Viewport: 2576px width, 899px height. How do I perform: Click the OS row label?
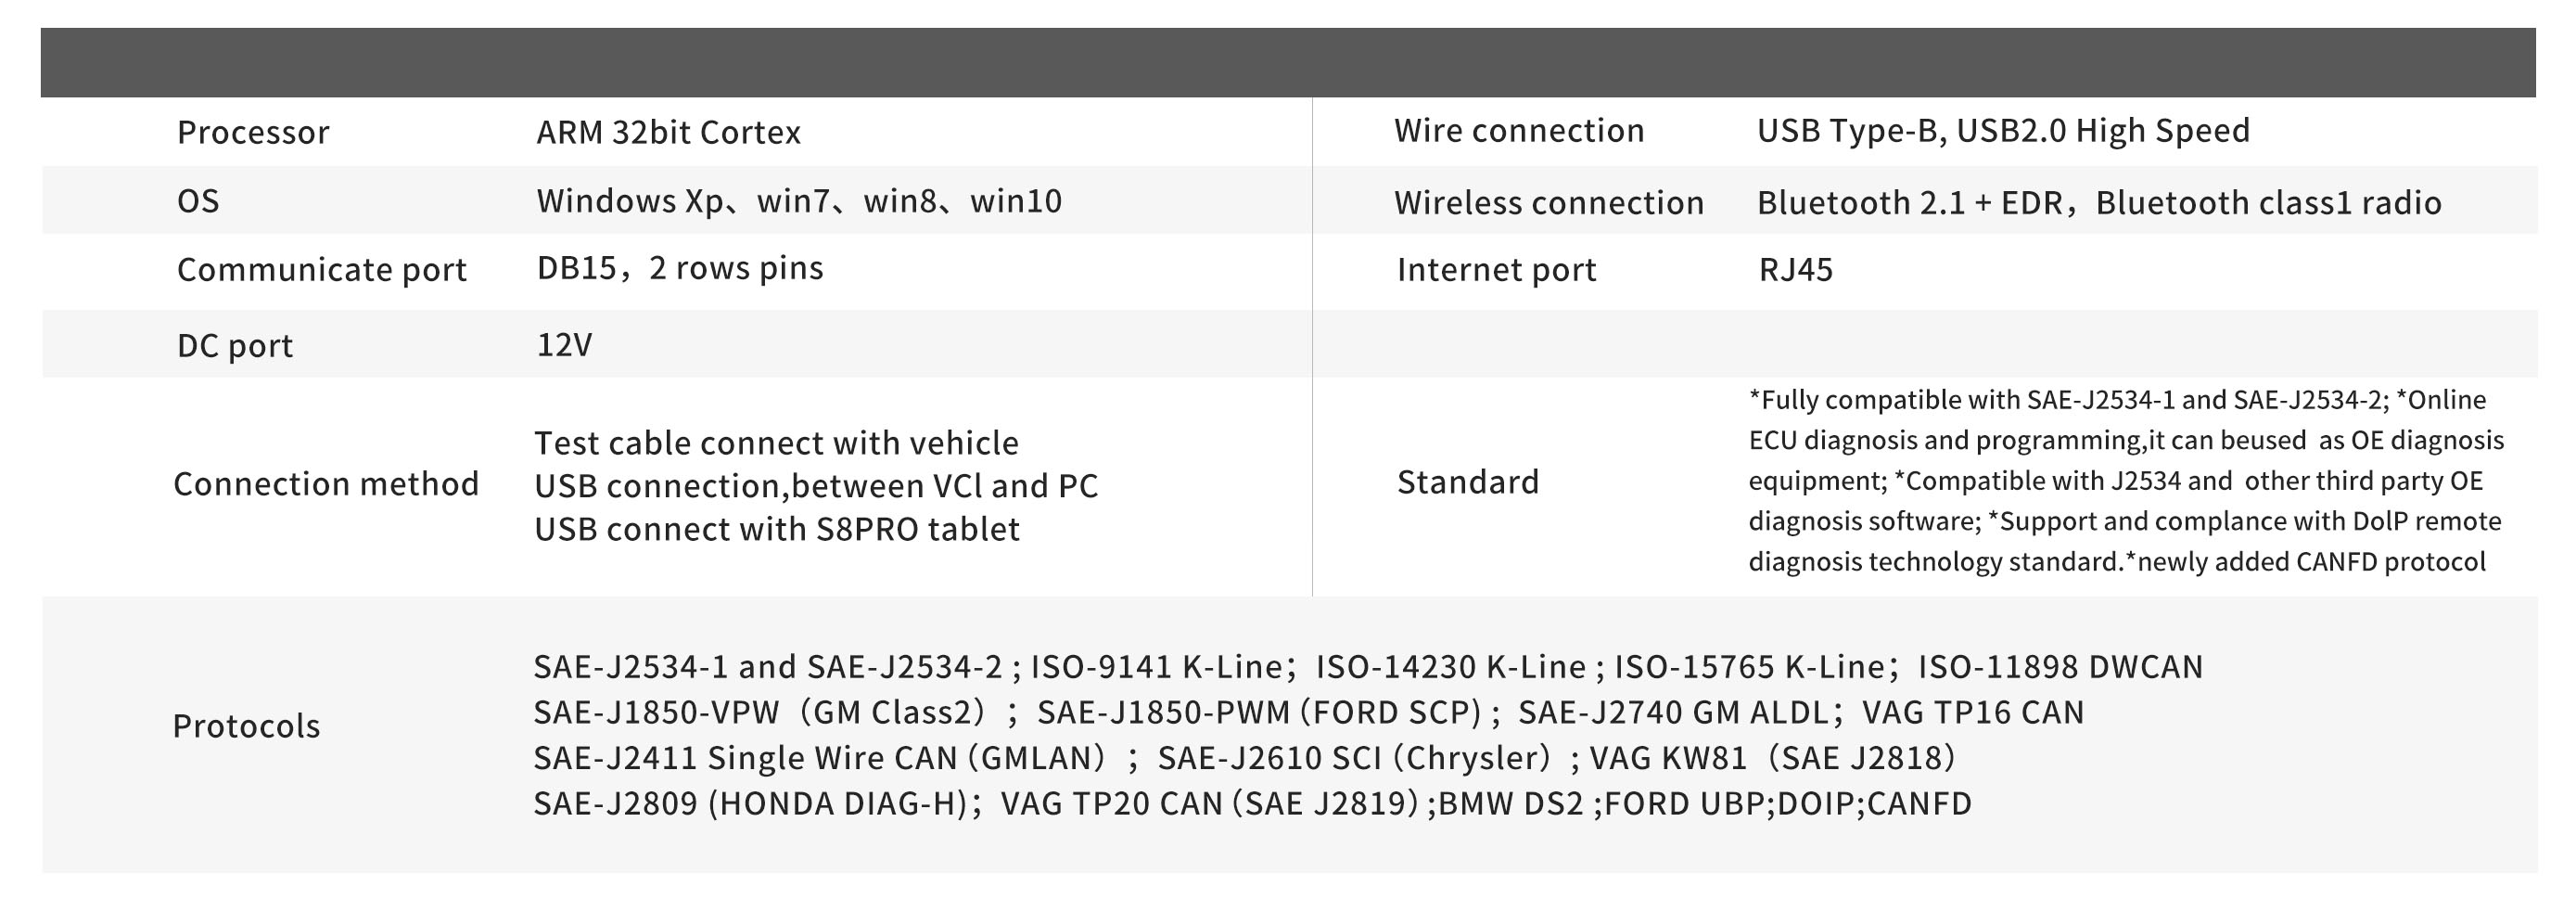[198, 201]
